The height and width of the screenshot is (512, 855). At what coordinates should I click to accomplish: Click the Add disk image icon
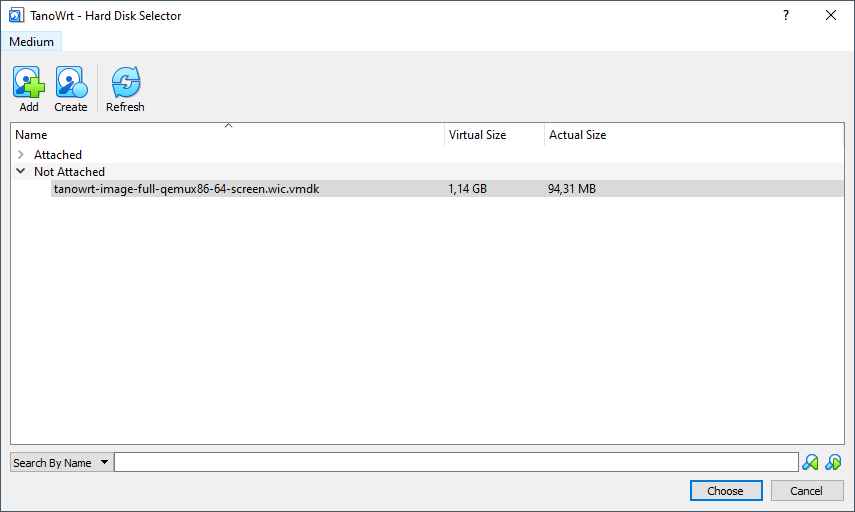point(28,82)
